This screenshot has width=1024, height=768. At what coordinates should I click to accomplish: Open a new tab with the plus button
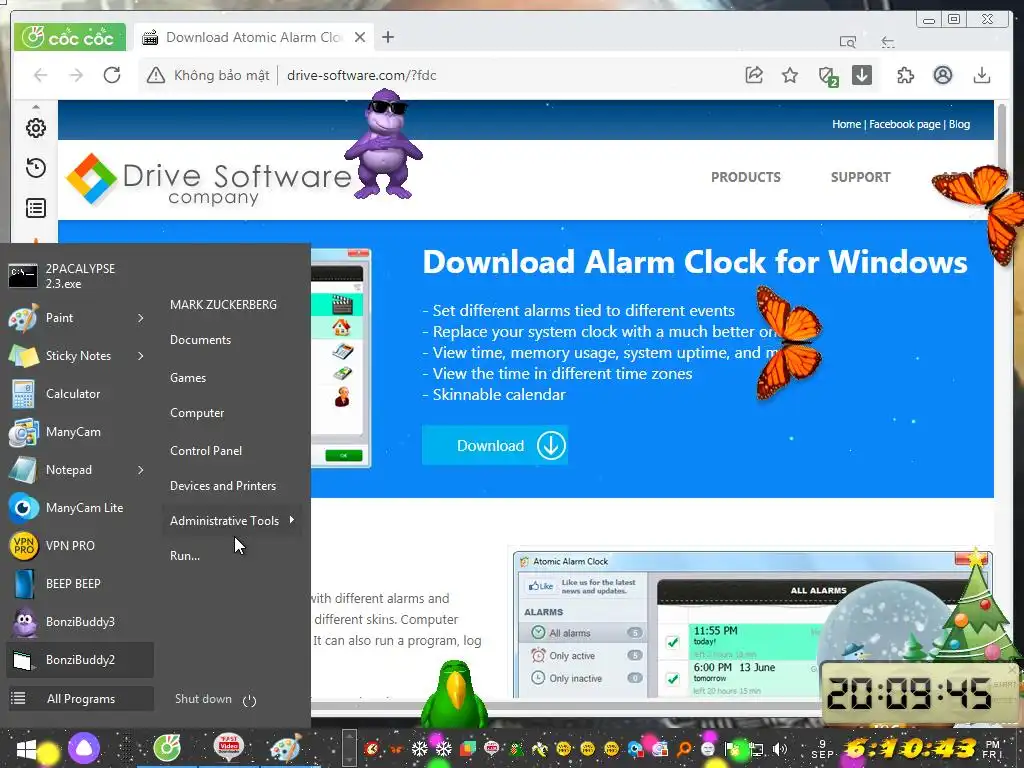(x=388, y=37)
